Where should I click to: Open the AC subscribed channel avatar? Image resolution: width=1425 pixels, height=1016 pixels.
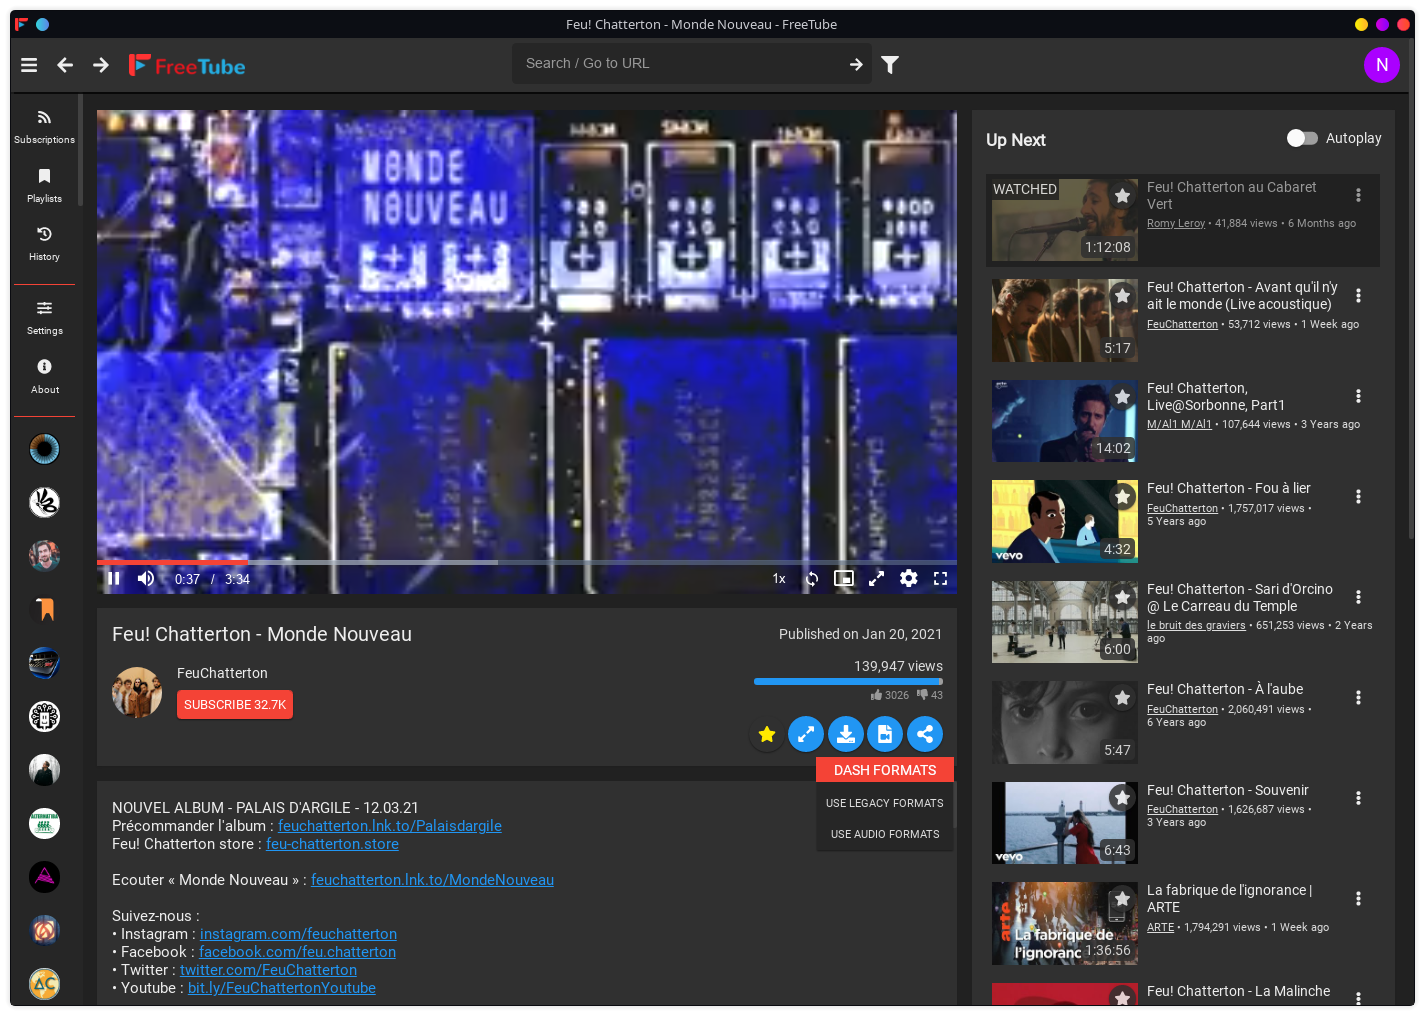pyautogui.click(x=44, y=983)
